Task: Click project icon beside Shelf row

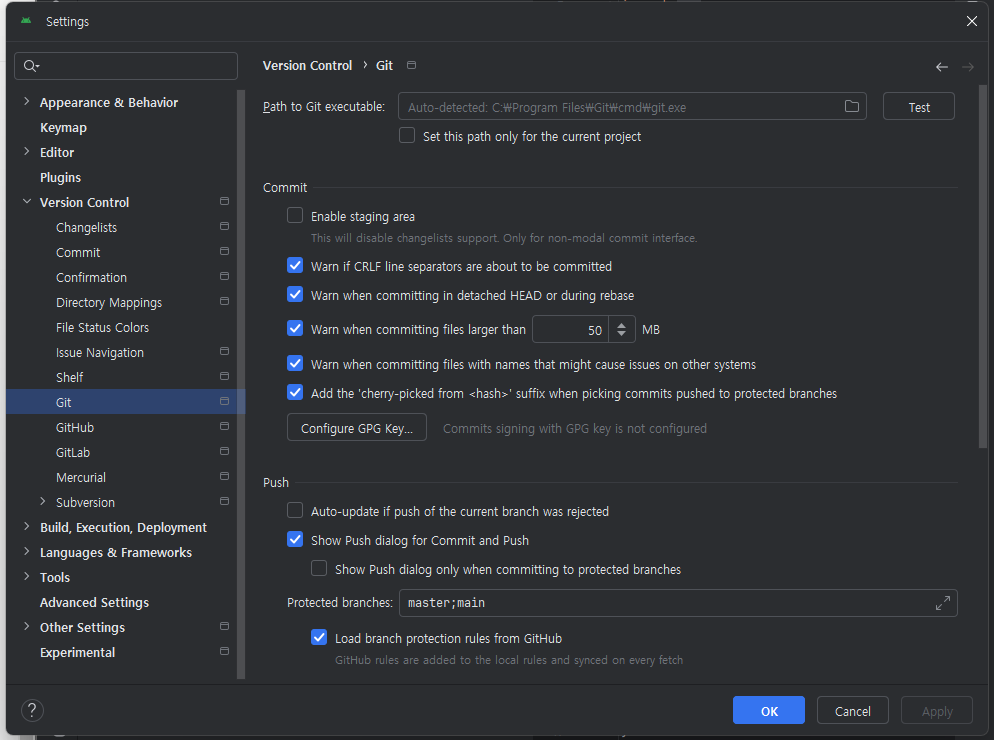Action: tap(224, 377)
